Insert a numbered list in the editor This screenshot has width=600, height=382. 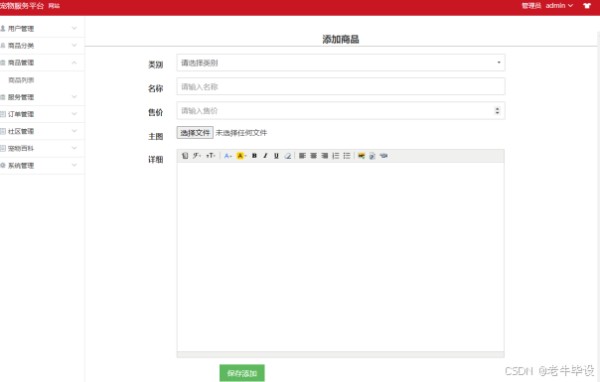click(336, 156)
